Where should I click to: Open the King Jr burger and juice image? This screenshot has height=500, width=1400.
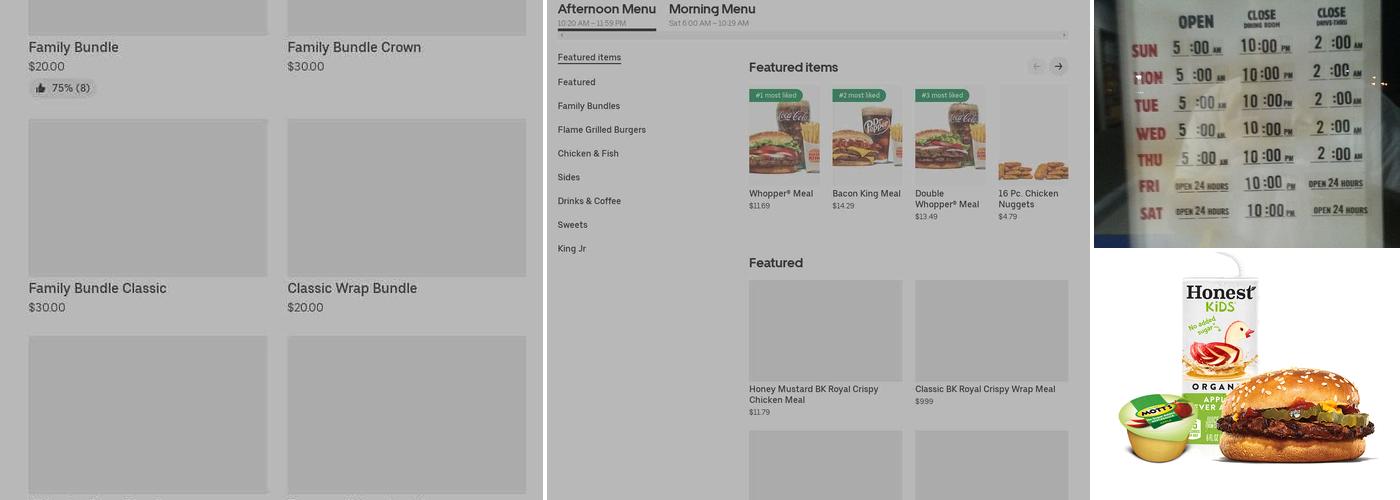pos(1247,374)
